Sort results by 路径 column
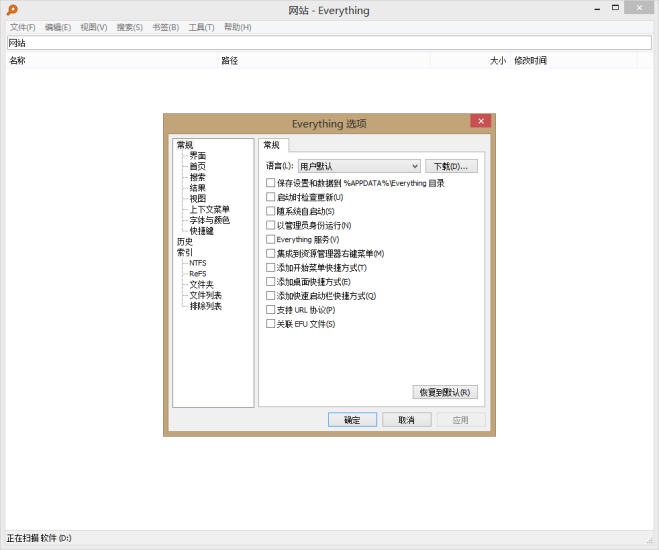This screenshot has height=550, width=659. click(x=324, y=61)
